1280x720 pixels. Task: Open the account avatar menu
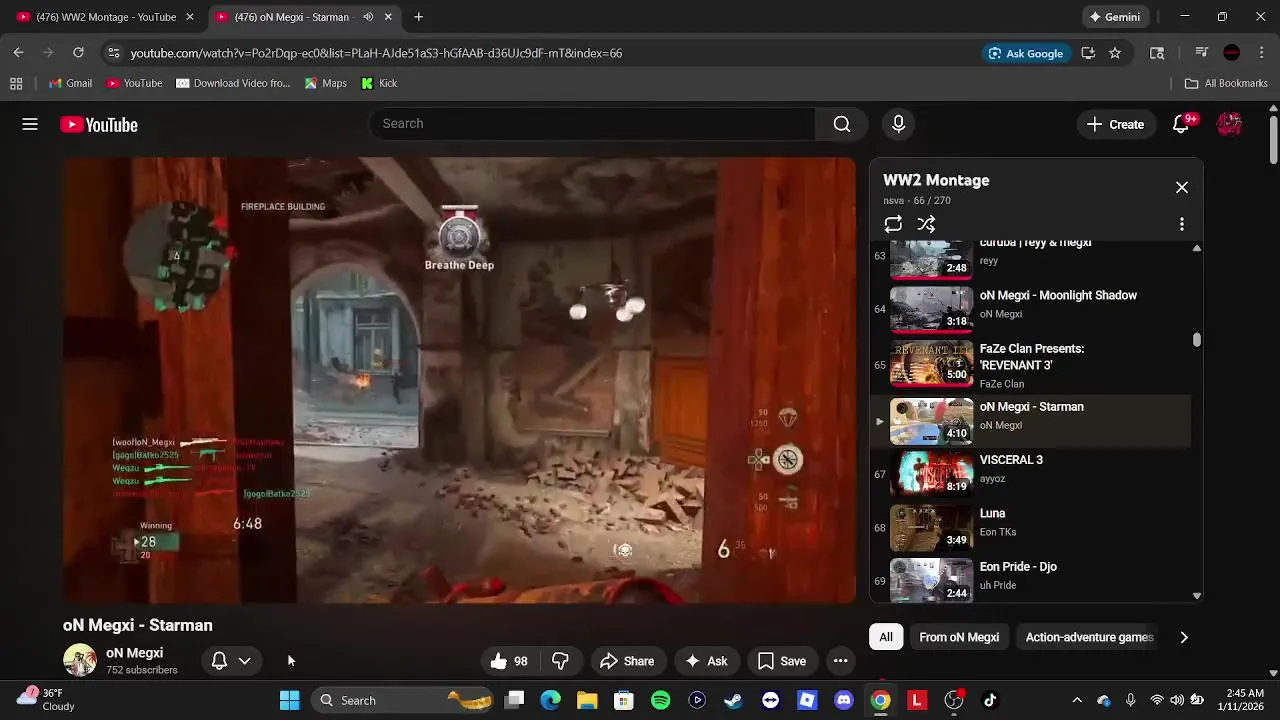point(1229,124)
